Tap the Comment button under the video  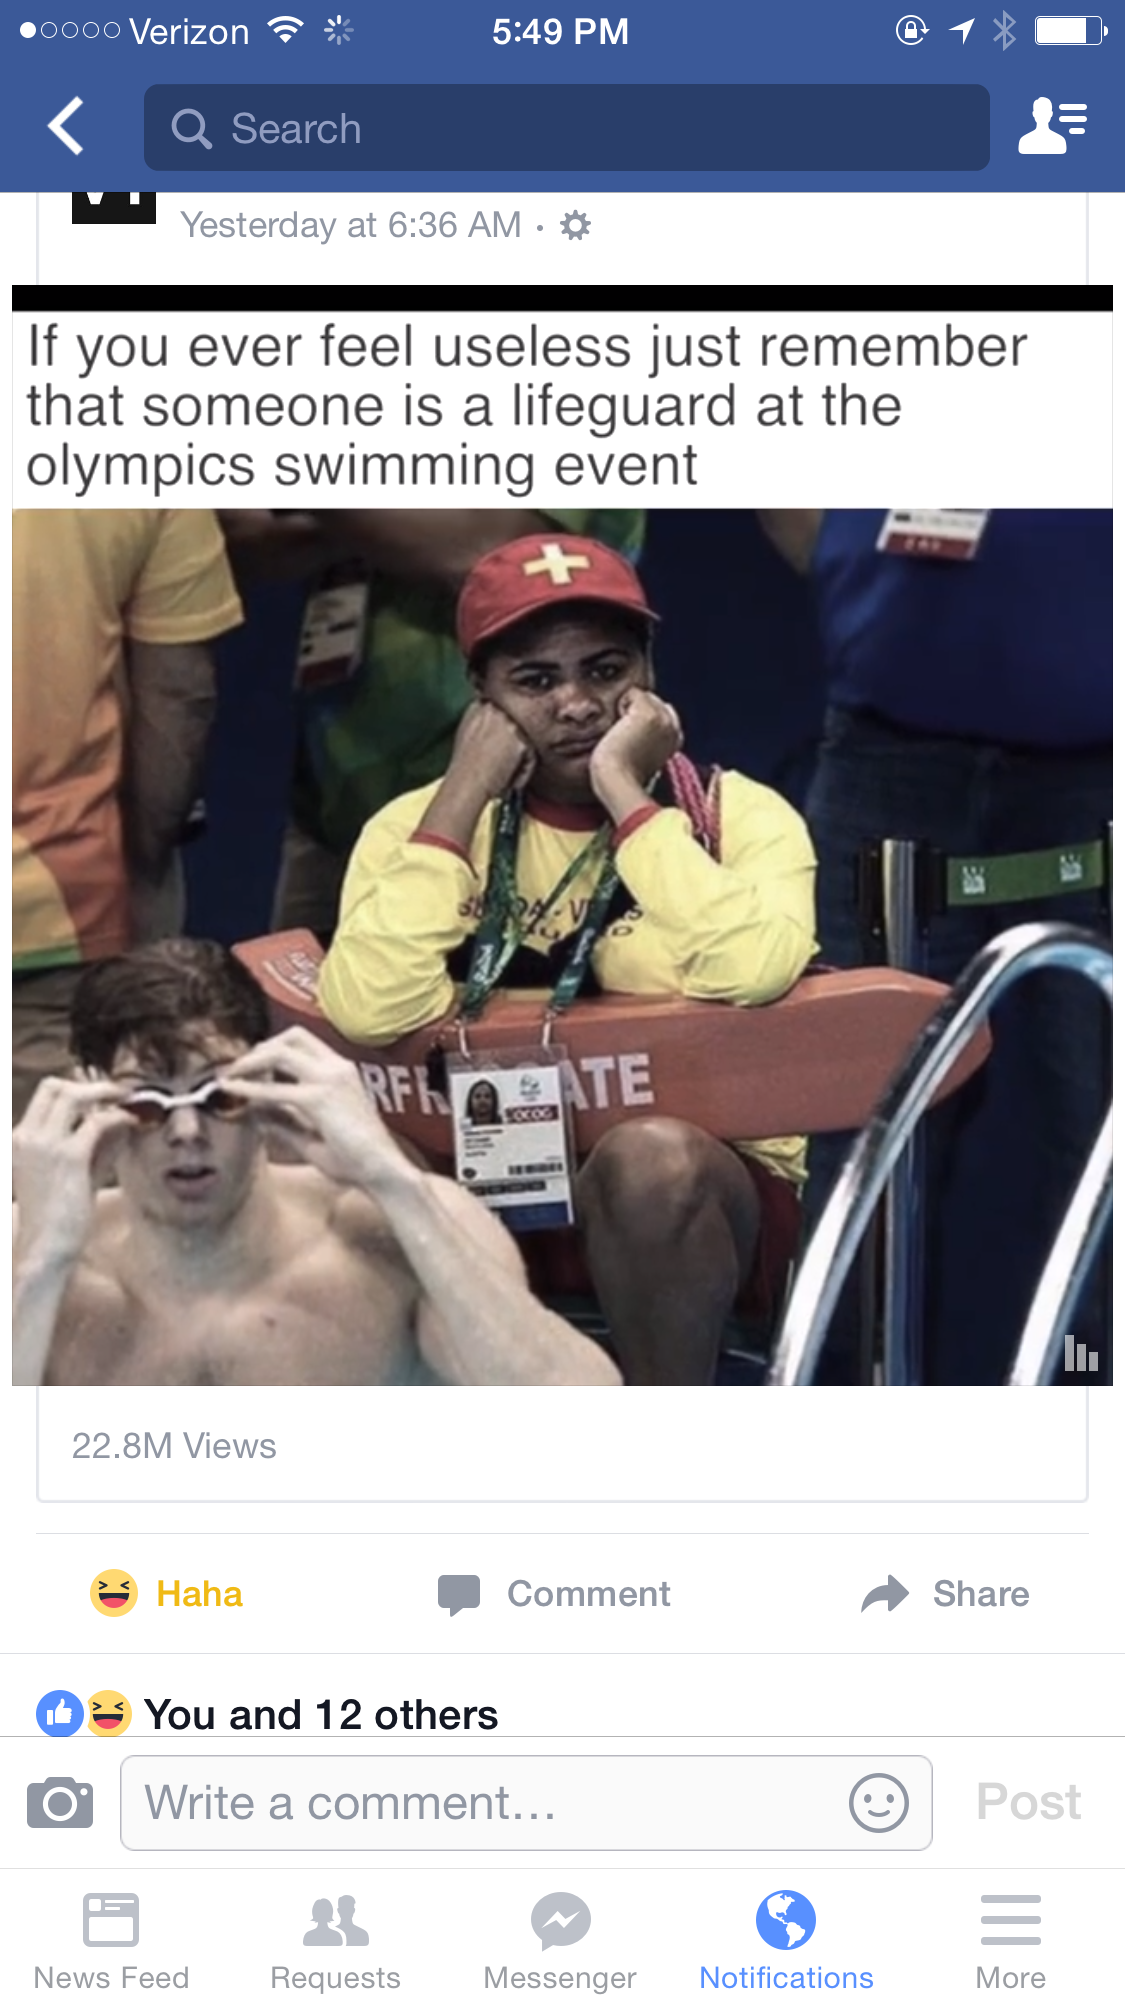coord(554,1593)
